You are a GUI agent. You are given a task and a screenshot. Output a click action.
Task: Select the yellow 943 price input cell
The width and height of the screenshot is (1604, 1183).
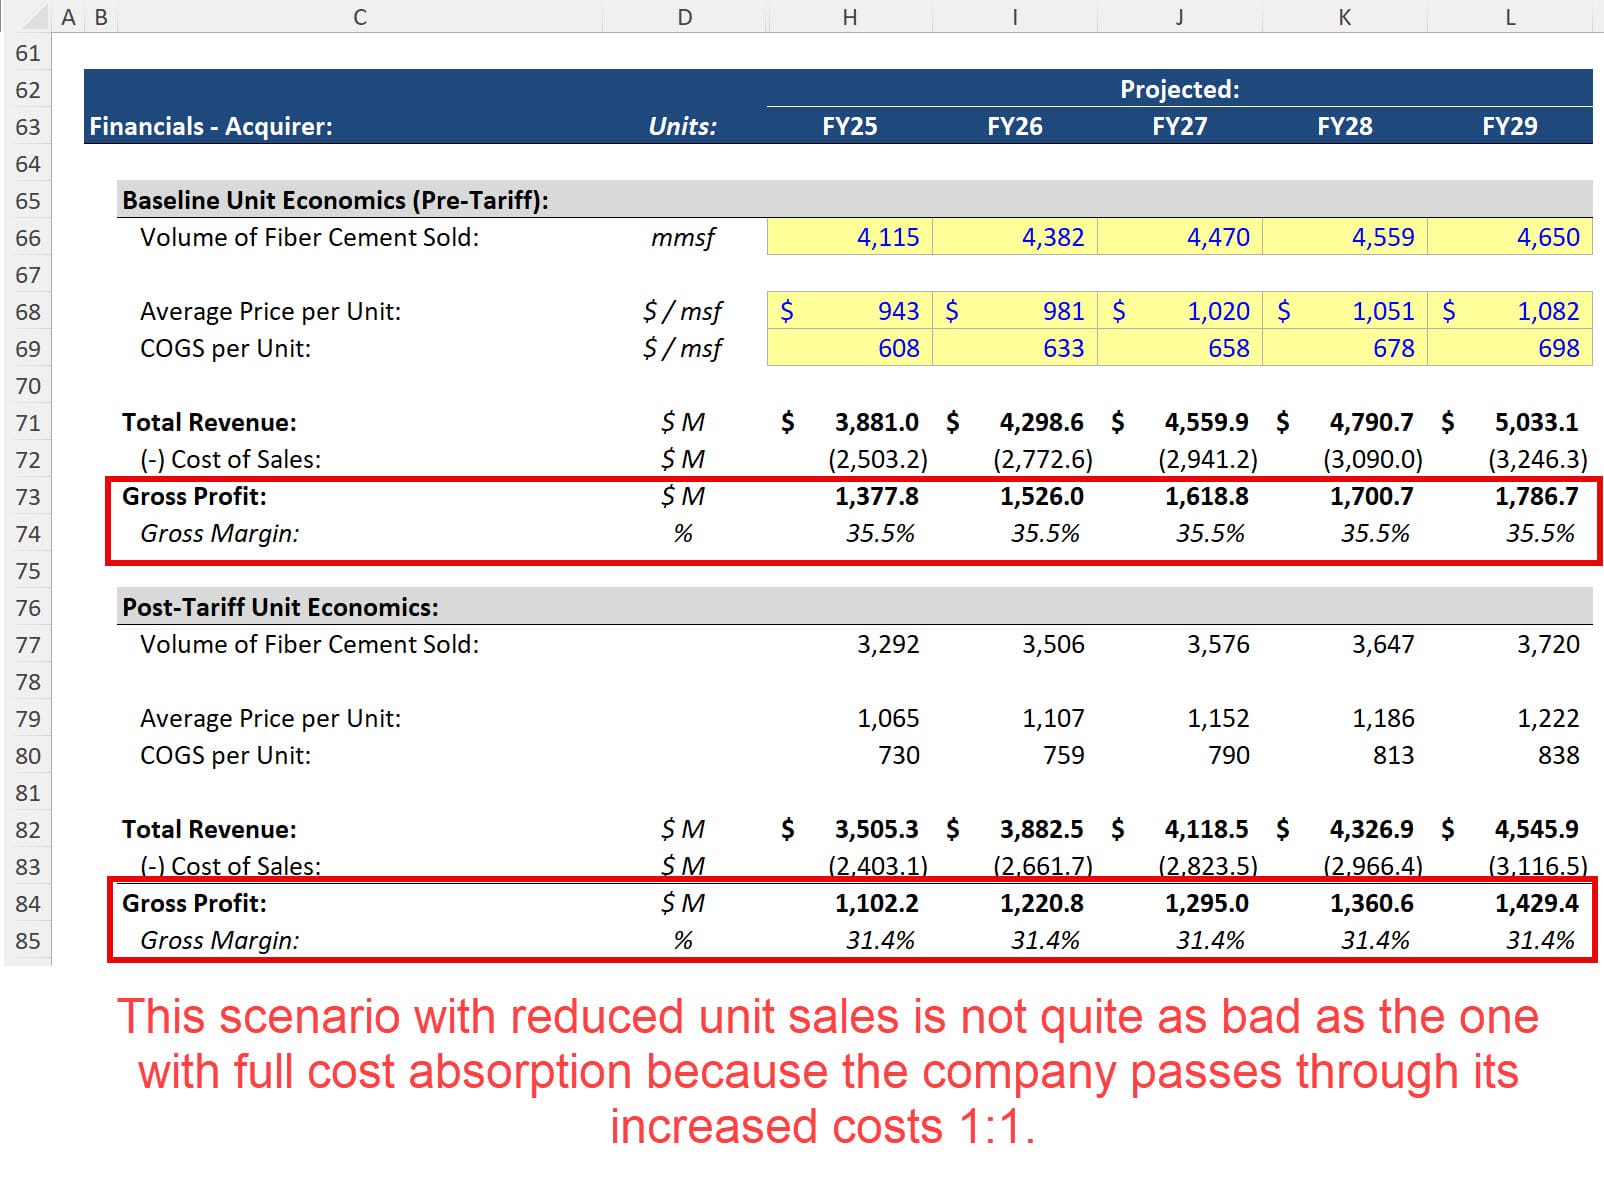[x=849, y=311]
